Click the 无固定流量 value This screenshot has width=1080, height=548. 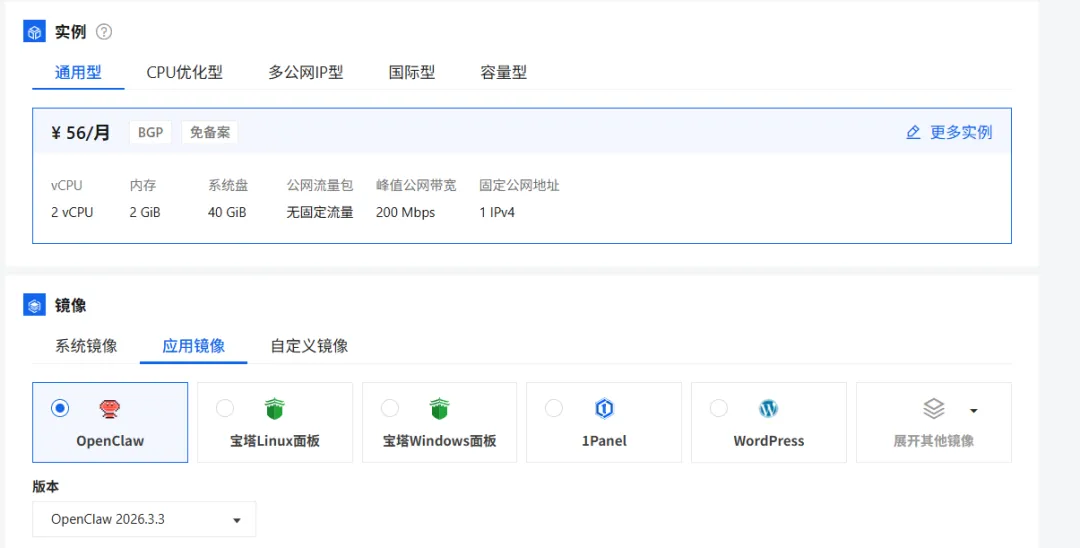(x=320, y=213)
